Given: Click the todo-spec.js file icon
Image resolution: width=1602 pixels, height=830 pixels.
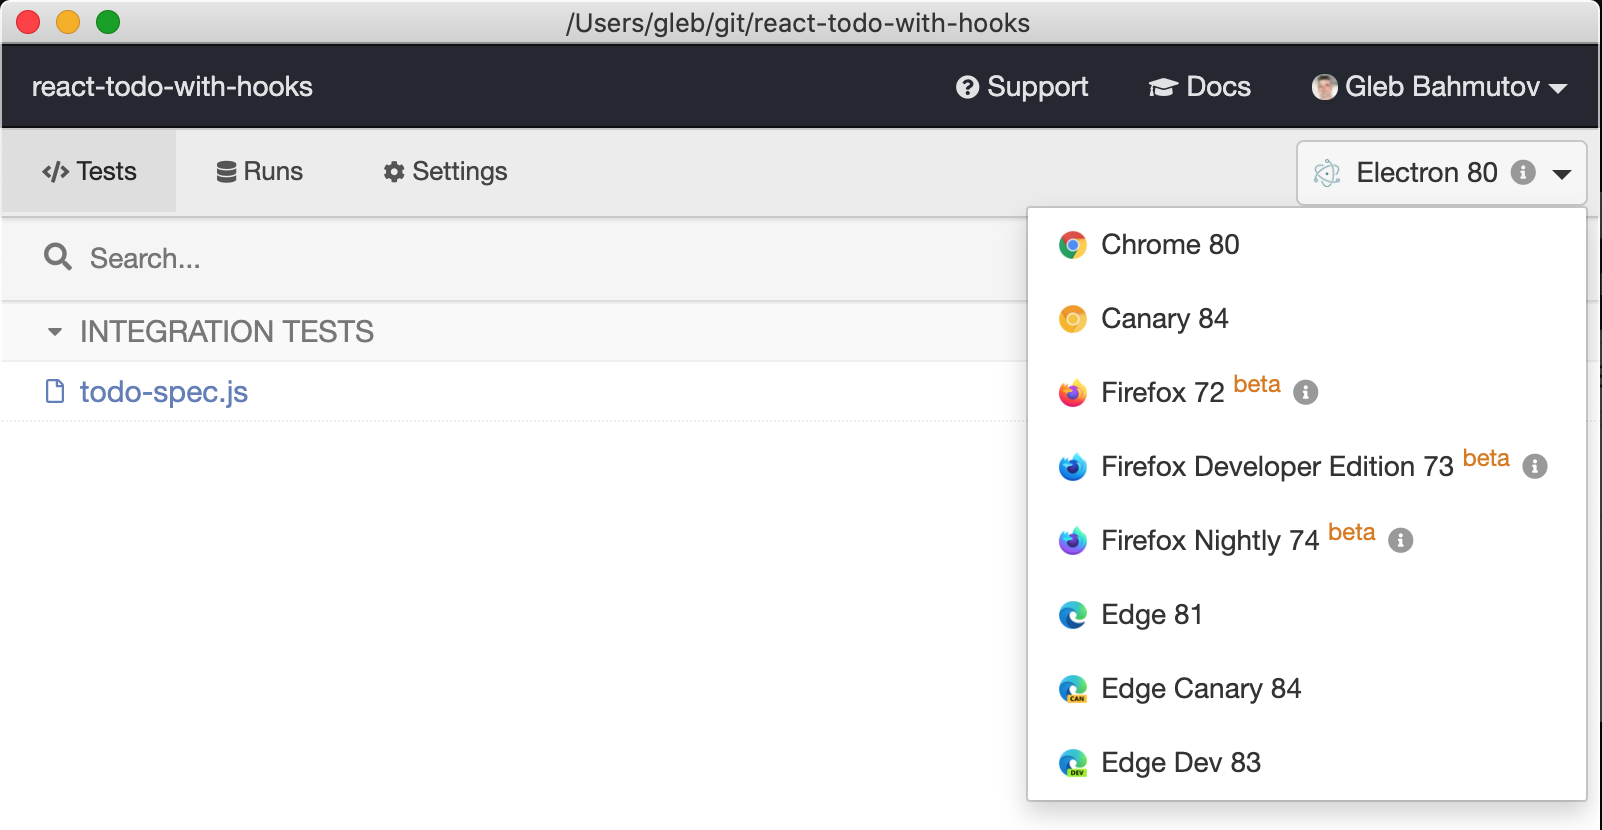Looking at the screenshot, I should coord(55,391).
